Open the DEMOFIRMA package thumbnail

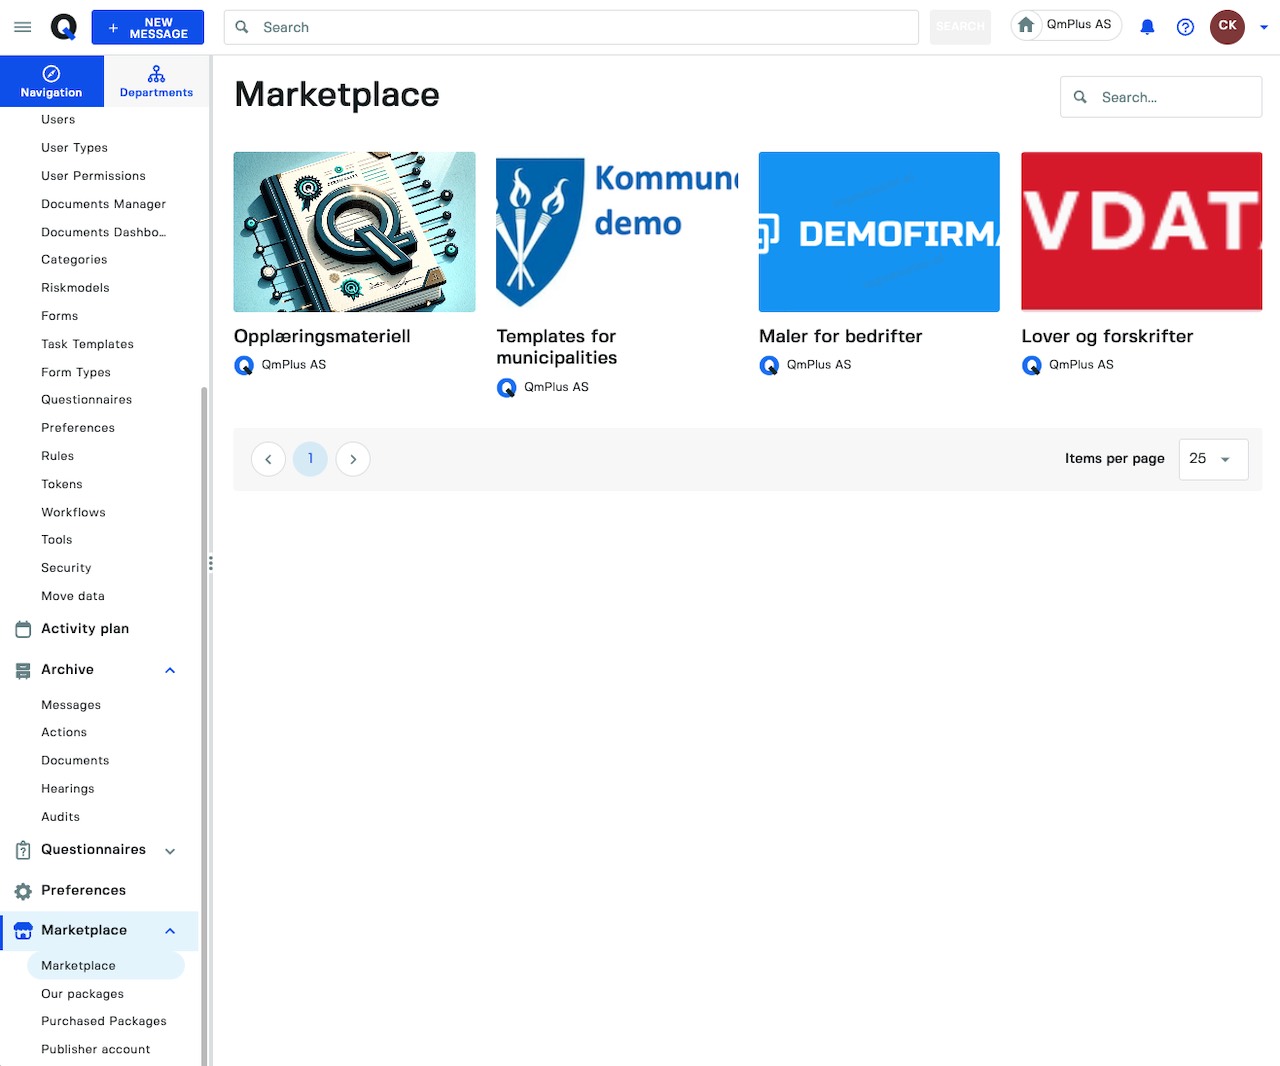pos(879,232)
